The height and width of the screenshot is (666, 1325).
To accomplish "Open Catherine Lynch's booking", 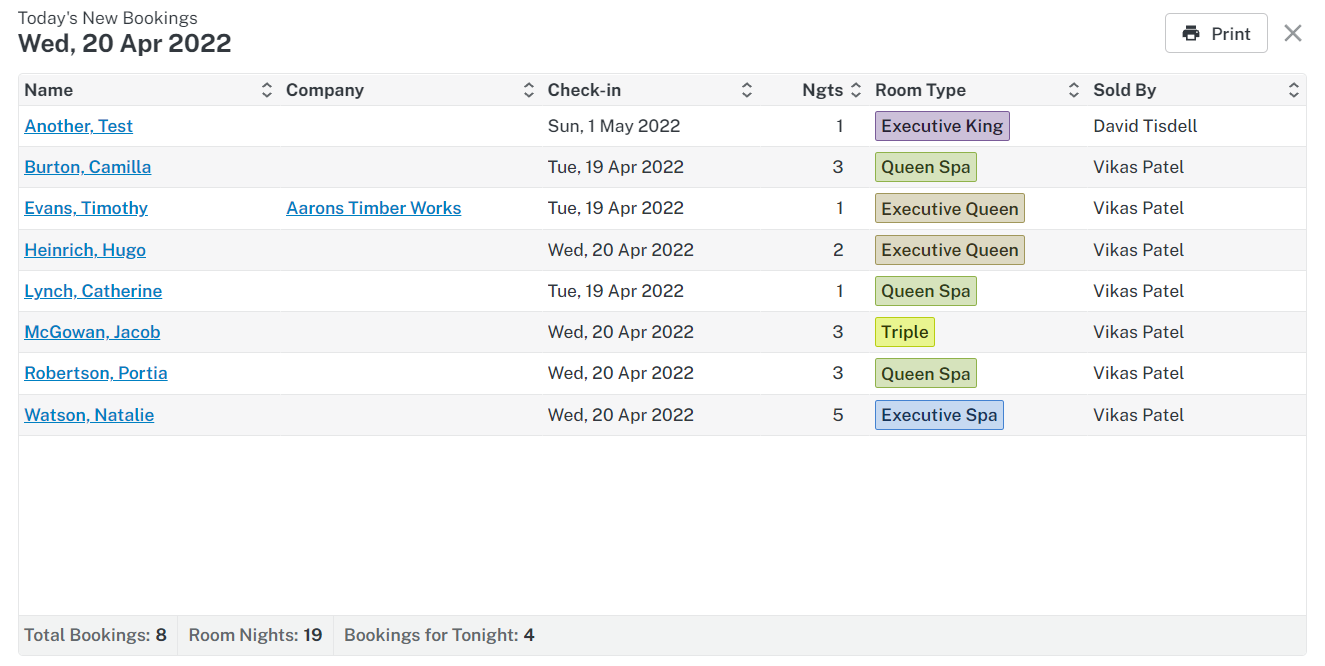I will tap(93, 291).
